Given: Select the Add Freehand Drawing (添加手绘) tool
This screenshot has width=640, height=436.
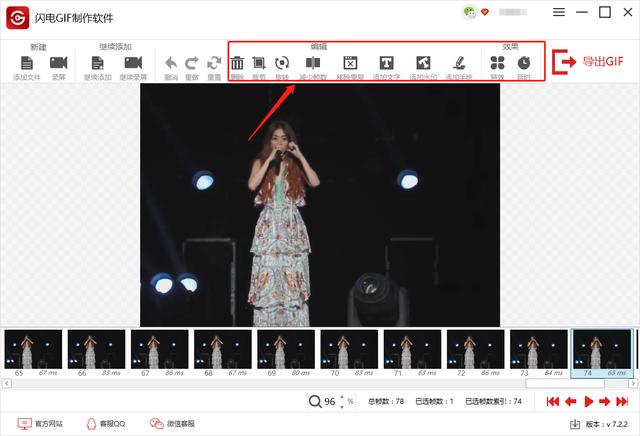Looking at the screenshot, I should 458,63.
